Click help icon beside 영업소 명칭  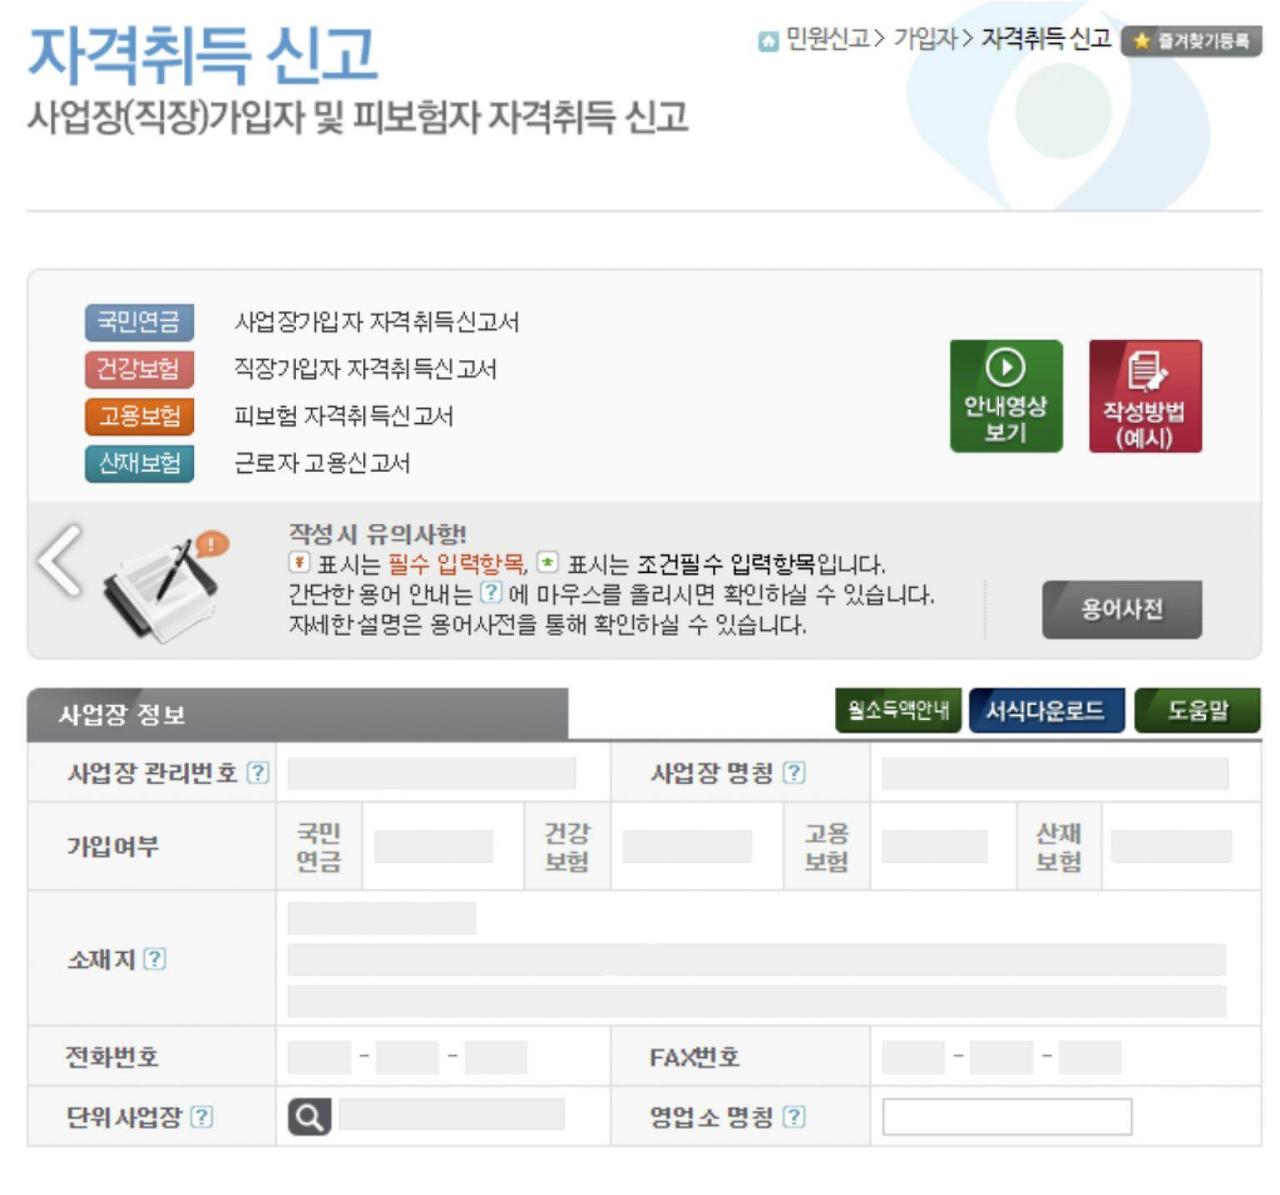tap(794, 1117)
